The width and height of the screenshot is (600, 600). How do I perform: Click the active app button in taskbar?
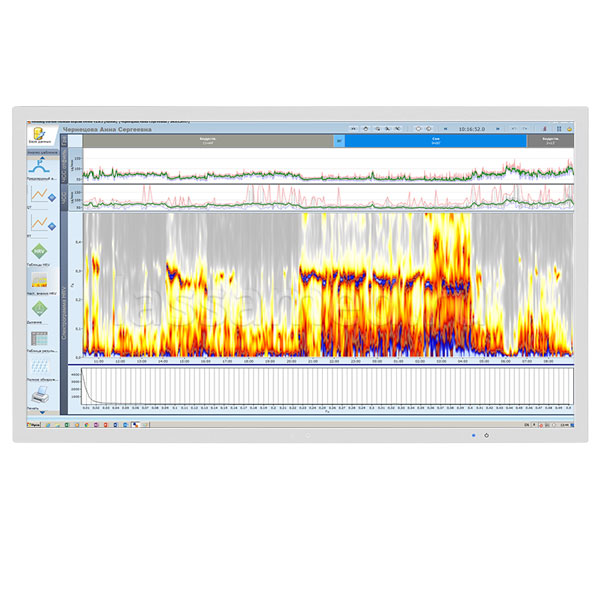pyautogui.click(x=135, y=425)
